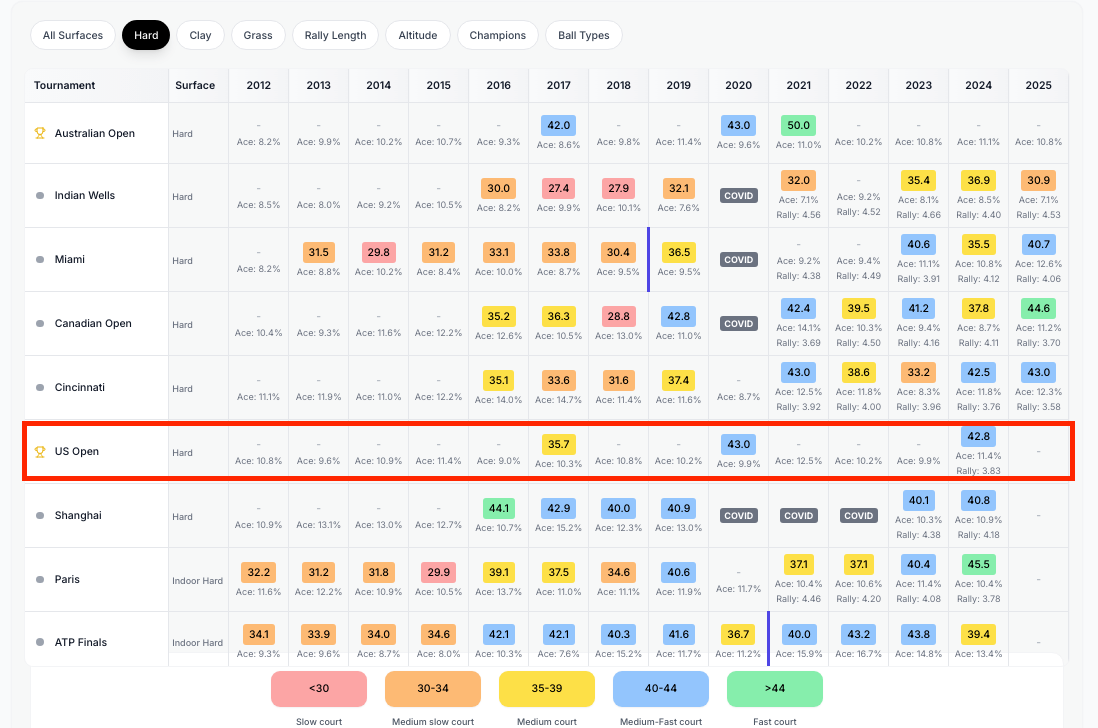
Task: Click Indian Wells 2020 COVID badge
Action: coord(738,196)
